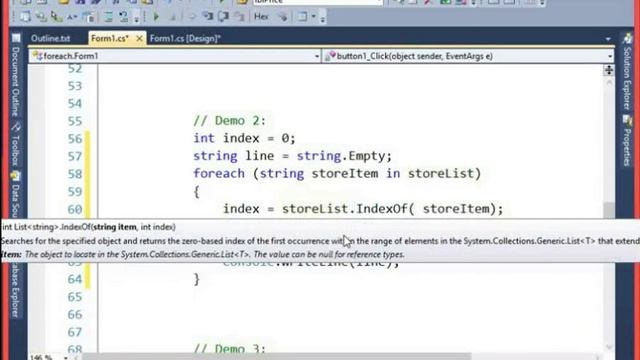Click 'storeList' in the foreach header
640x360 pixels.
[440, 173]
